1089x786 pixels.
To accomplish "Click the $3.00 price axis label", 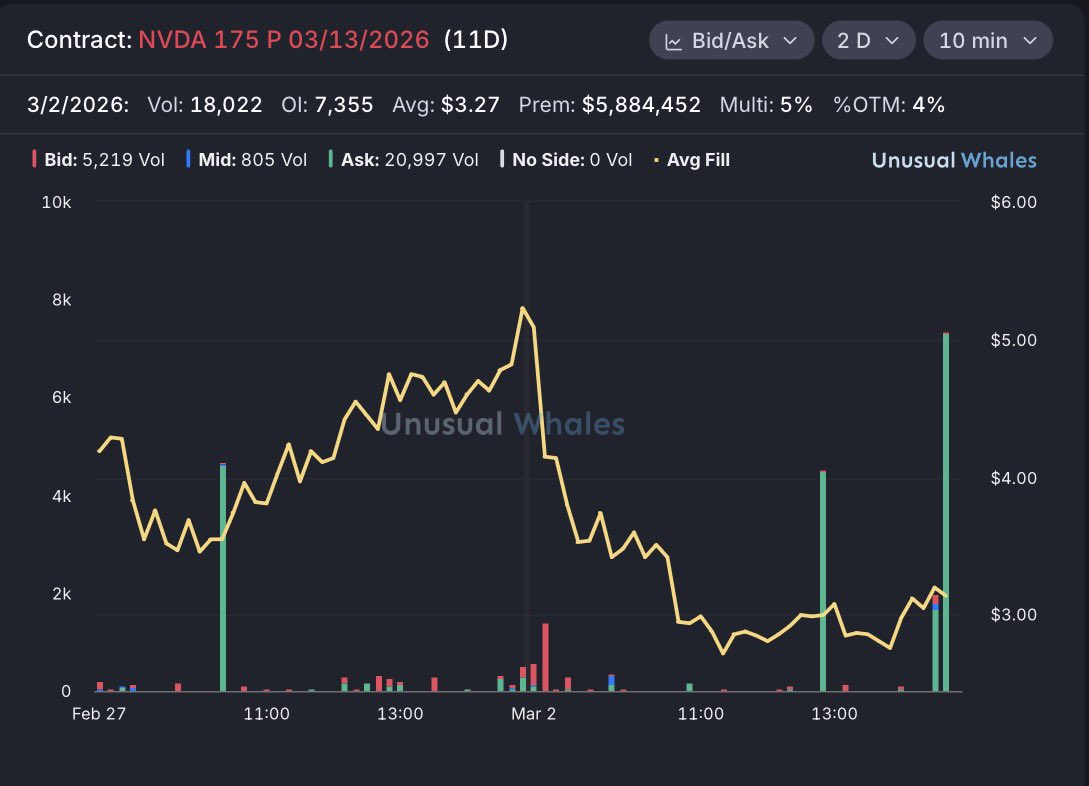I will 1013,614.
